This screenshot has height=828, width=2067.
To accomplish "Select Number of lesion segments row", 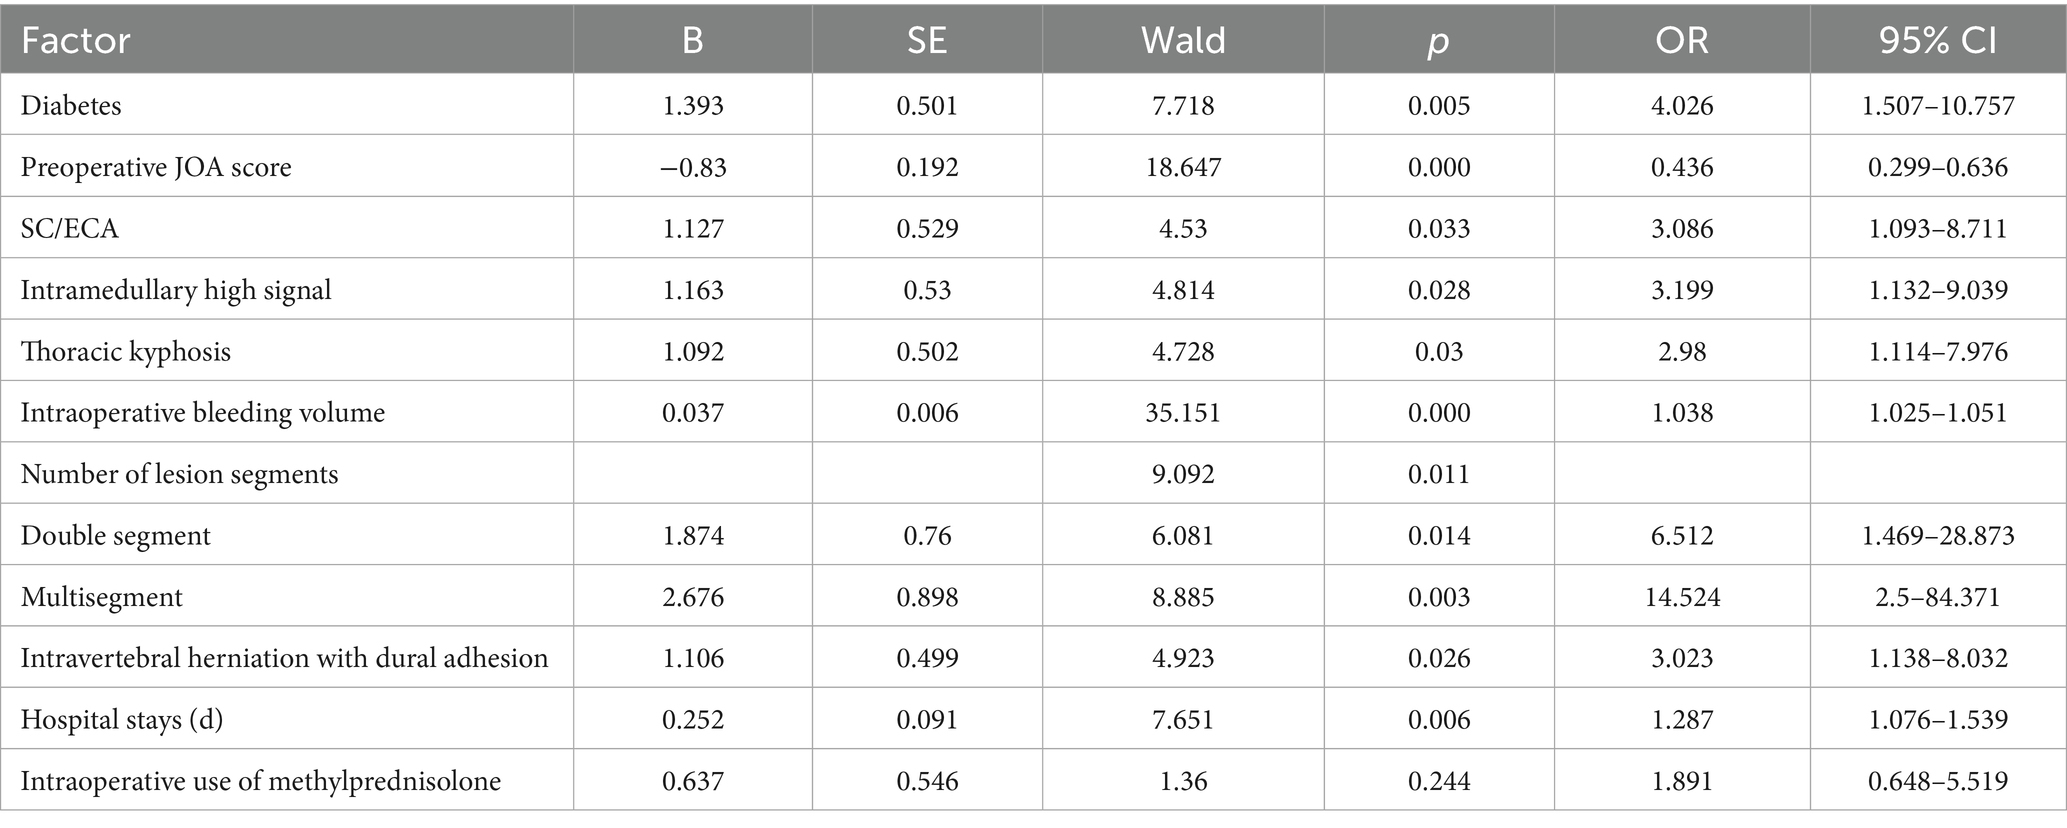I will [1033, 473].
